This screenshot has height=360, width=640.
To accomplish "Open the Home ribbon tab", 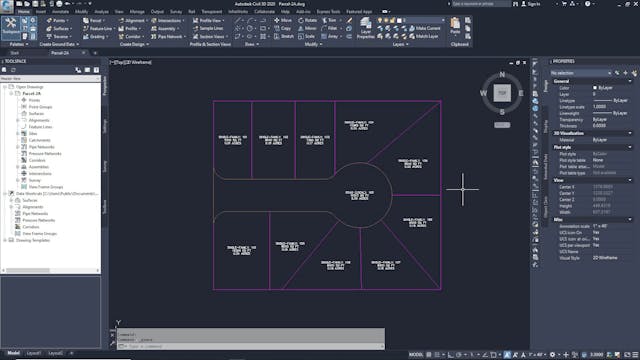I will pos(24,12).
